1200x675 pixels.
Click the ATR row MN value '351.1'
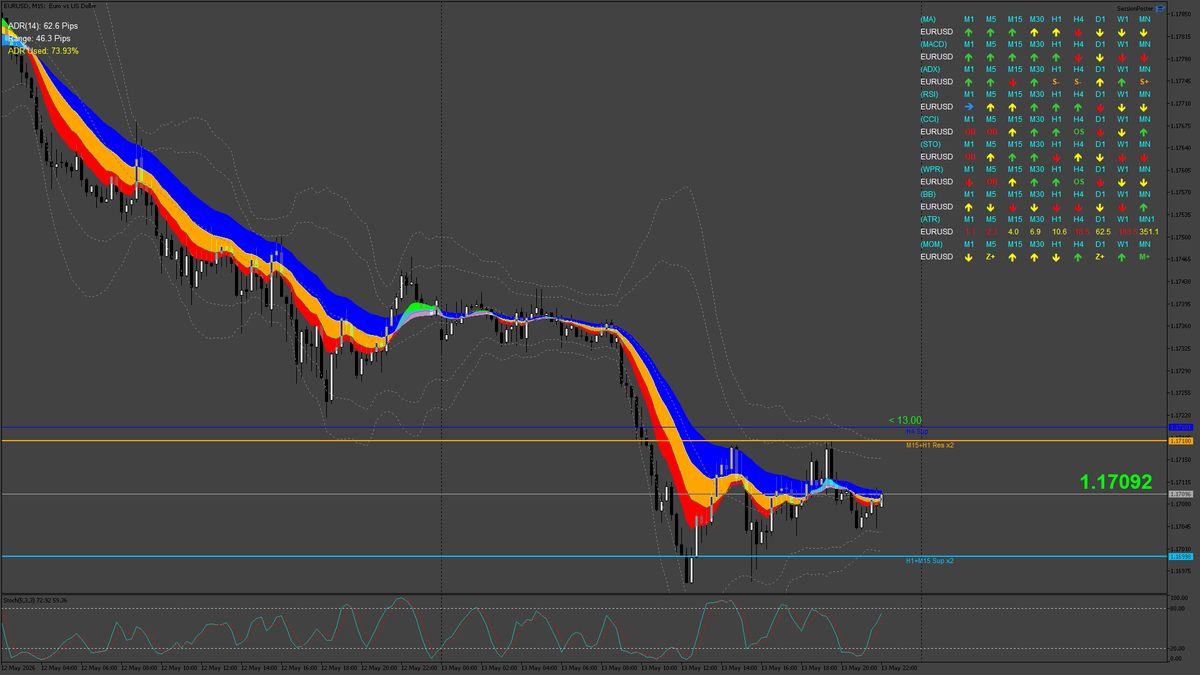(1148, 231)
